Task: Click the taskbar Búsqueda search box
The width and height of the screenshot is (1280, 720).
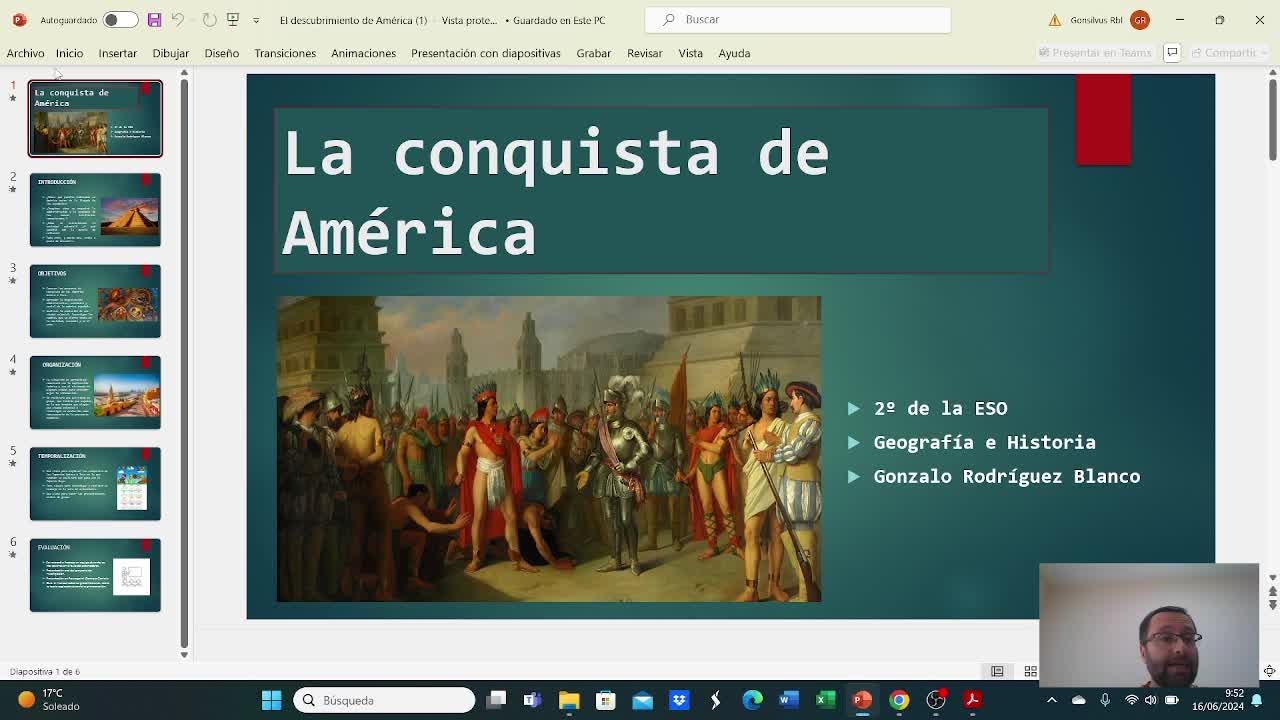Action: (384, 700)
